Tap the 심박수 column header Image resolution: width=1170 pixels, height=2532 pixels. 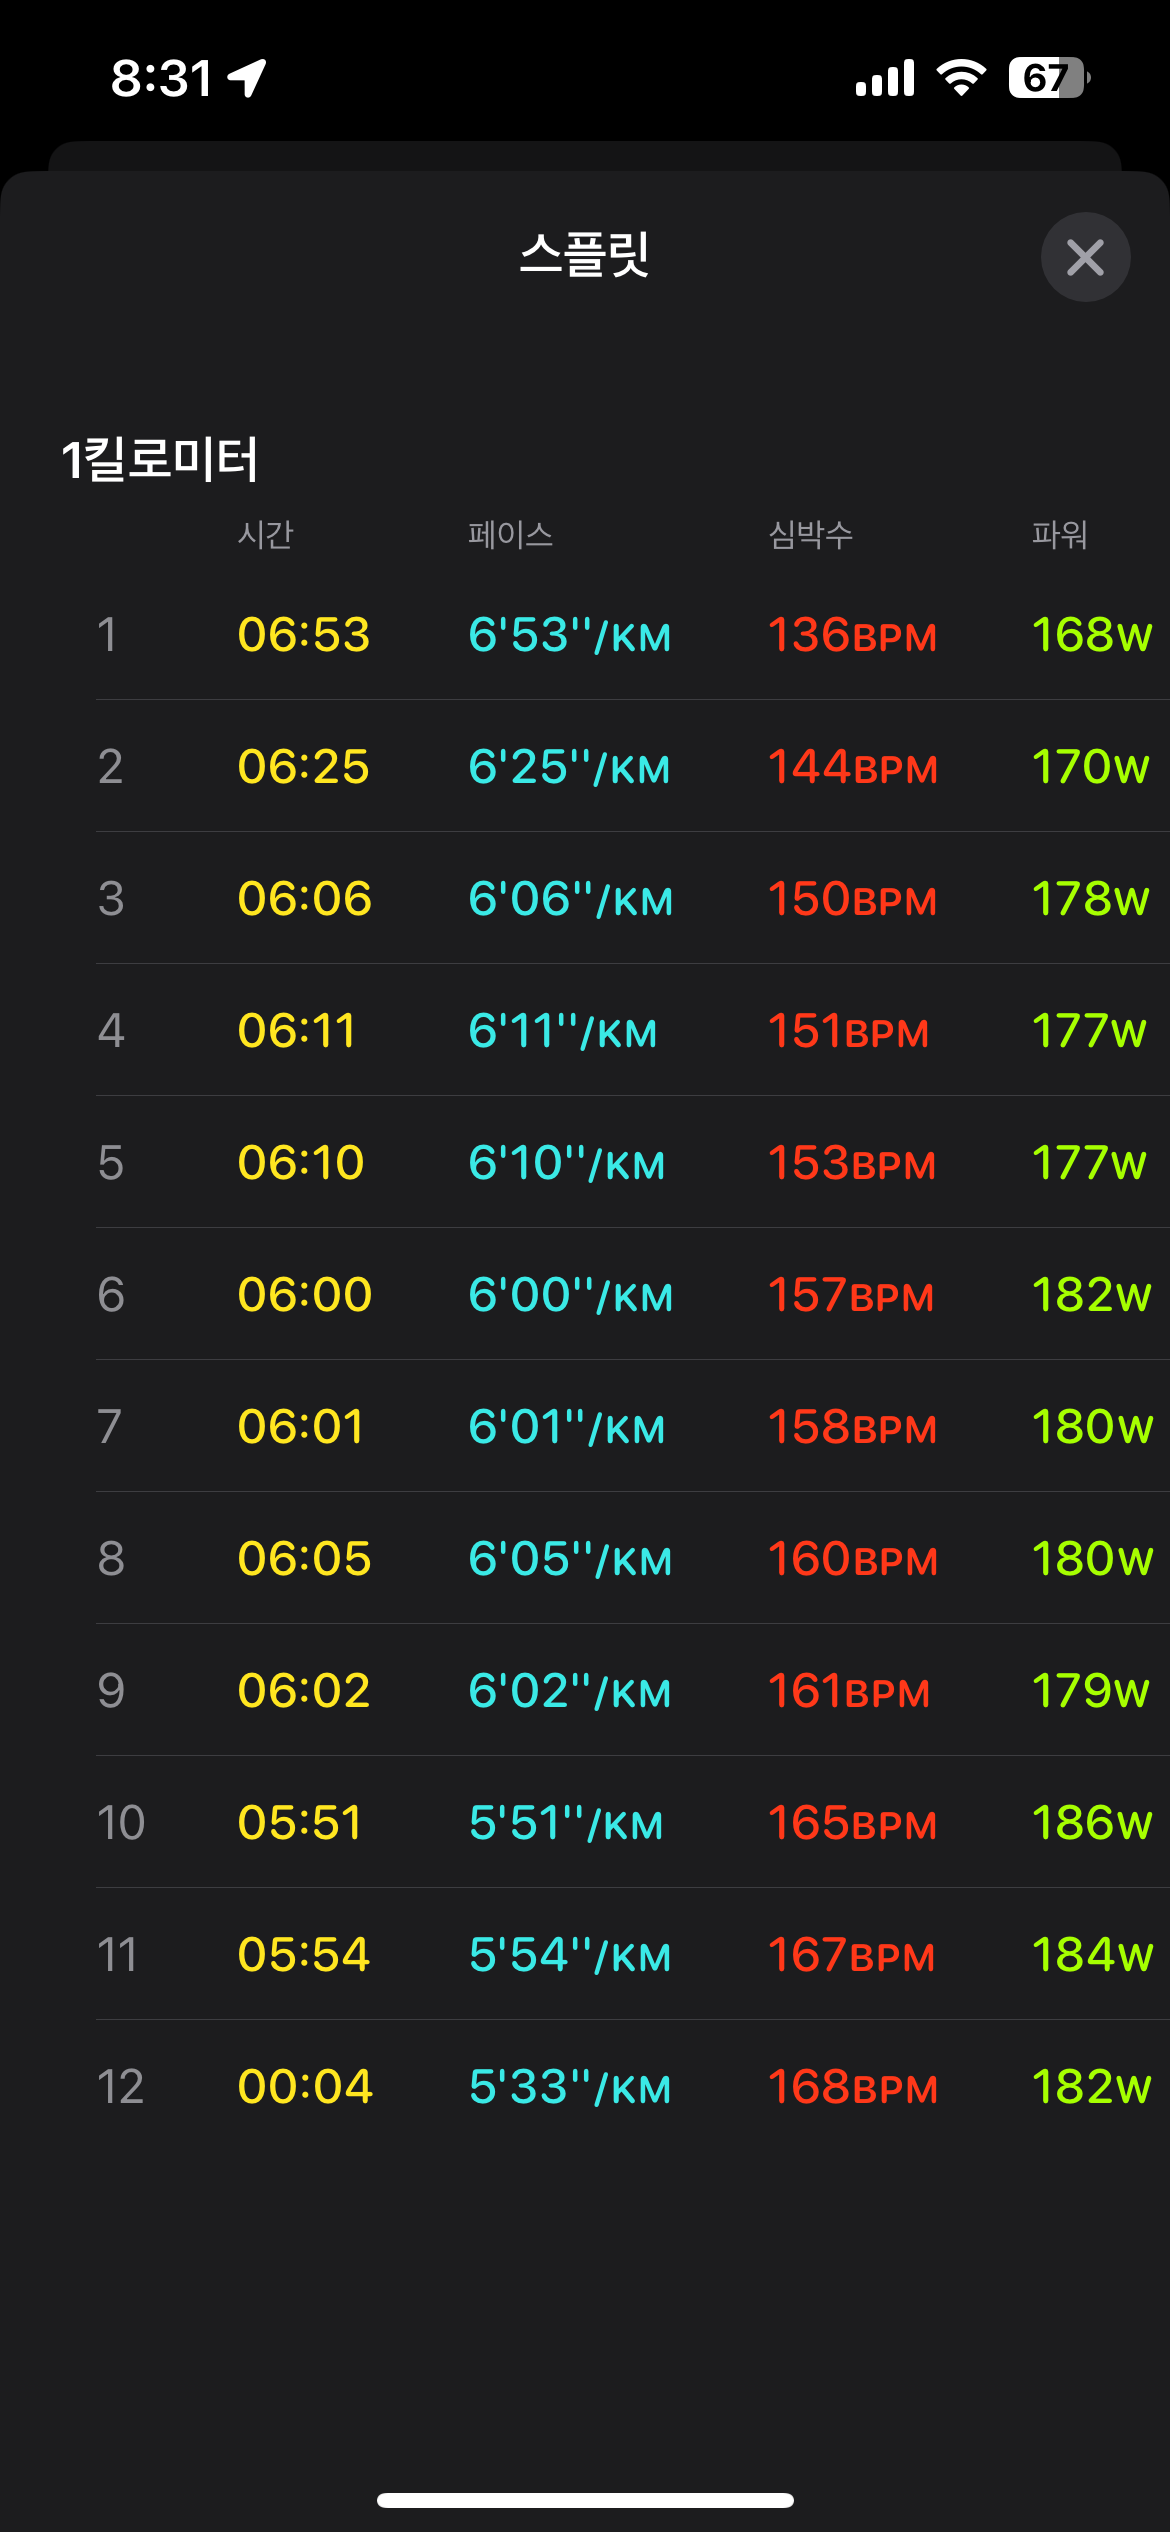(810, 535)
